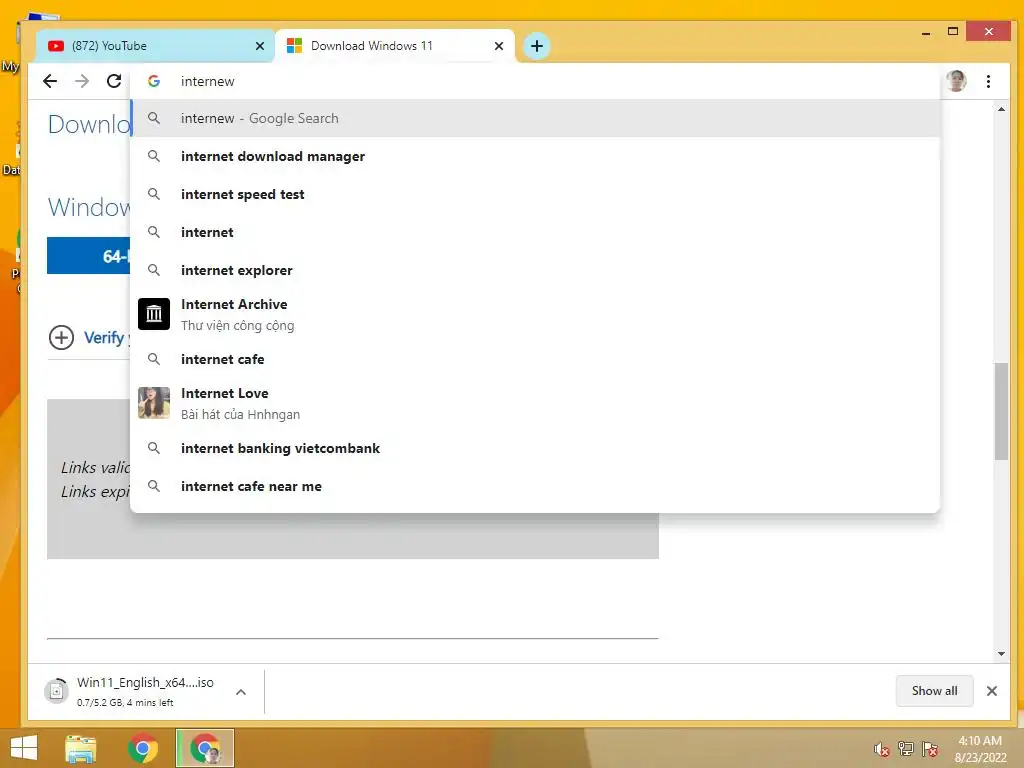This screenshot has height=768, width=1024.
Task: Select the 'internet cafe' suggestion
Action: (536, 359)
